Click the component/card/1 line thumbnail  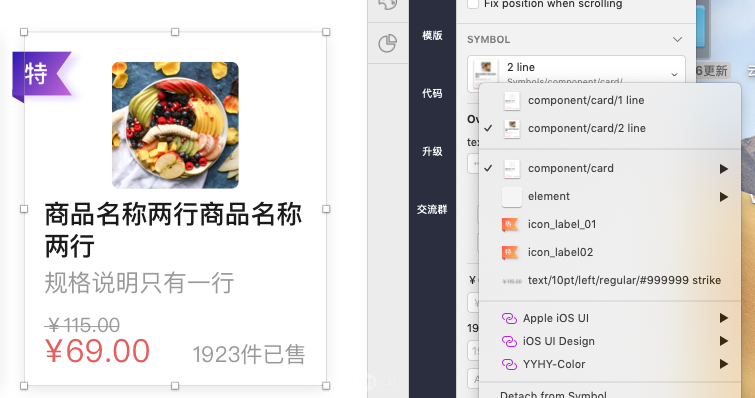(x=512, y=101)
